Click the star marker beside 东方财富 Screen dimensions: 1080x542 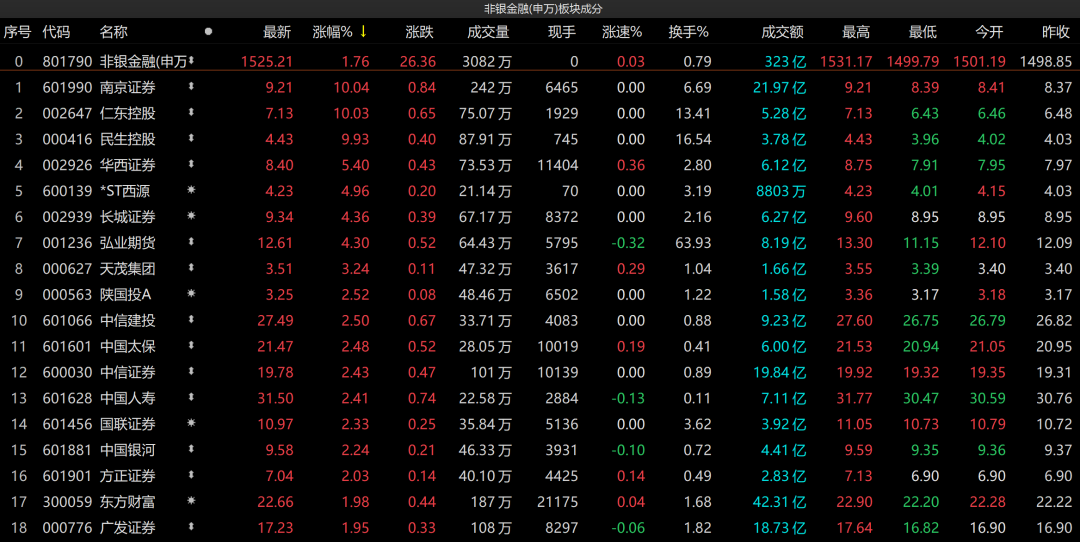(191, 502)
